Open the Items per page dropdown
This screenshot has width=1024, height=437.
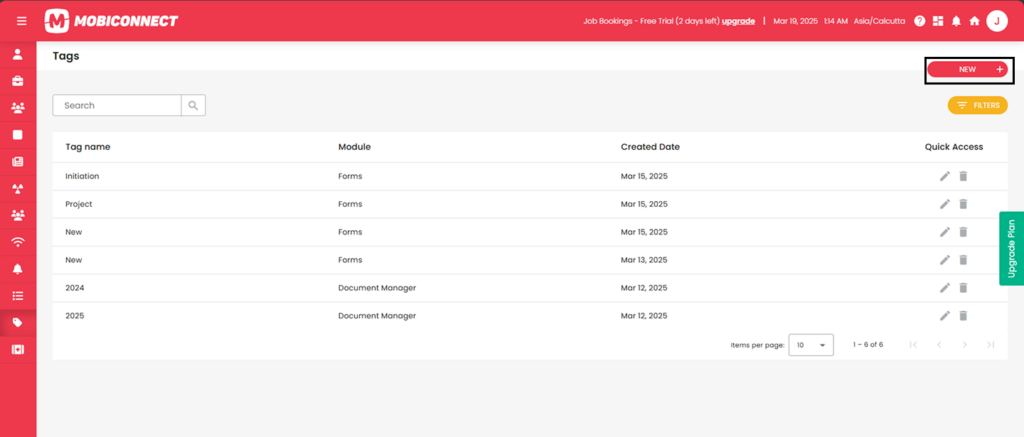click(x=811, y=345)
